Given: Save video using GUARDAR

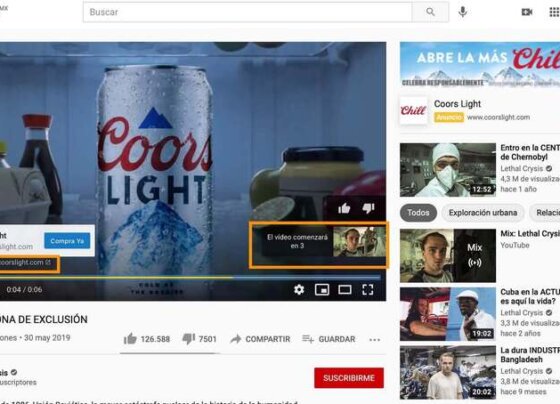Looking at the screenshot, I should pyautogui.click(x=329, y=339).
